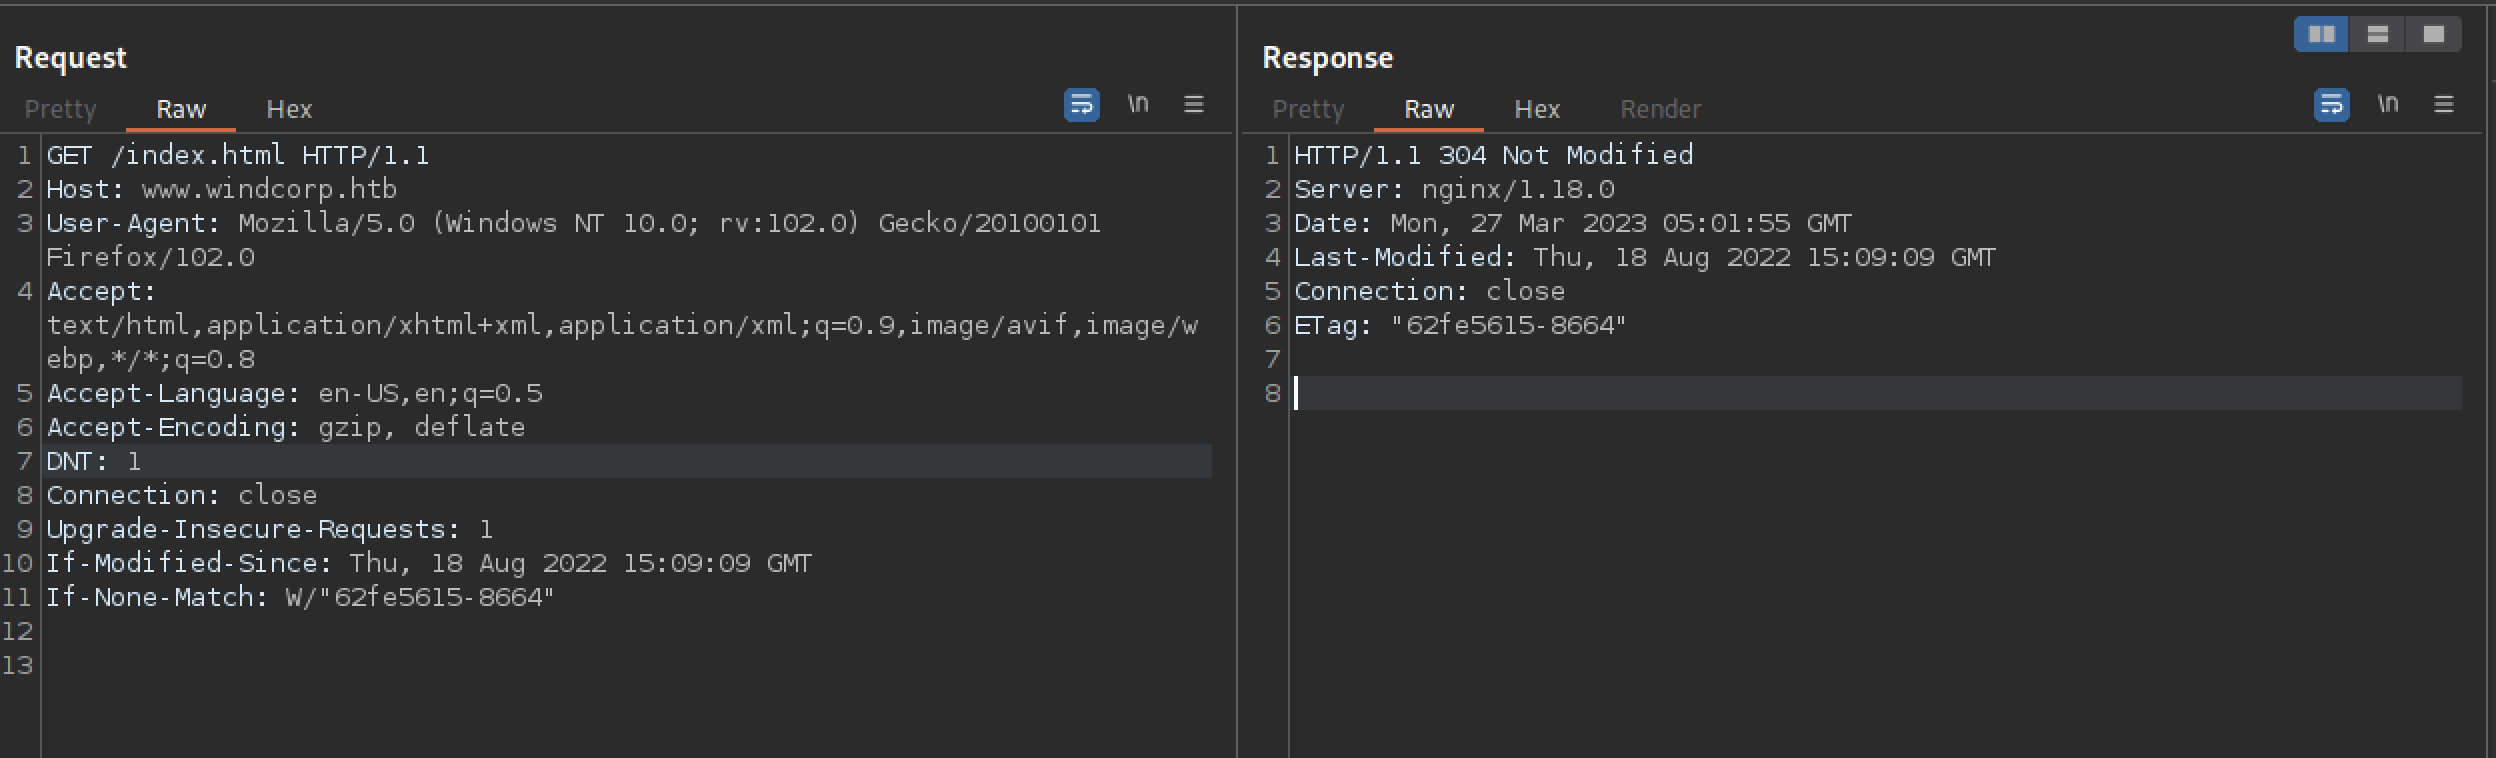Select the Raw tab in Response
This screenshot has width=2496, height=758.
[x=1428, y=109]
